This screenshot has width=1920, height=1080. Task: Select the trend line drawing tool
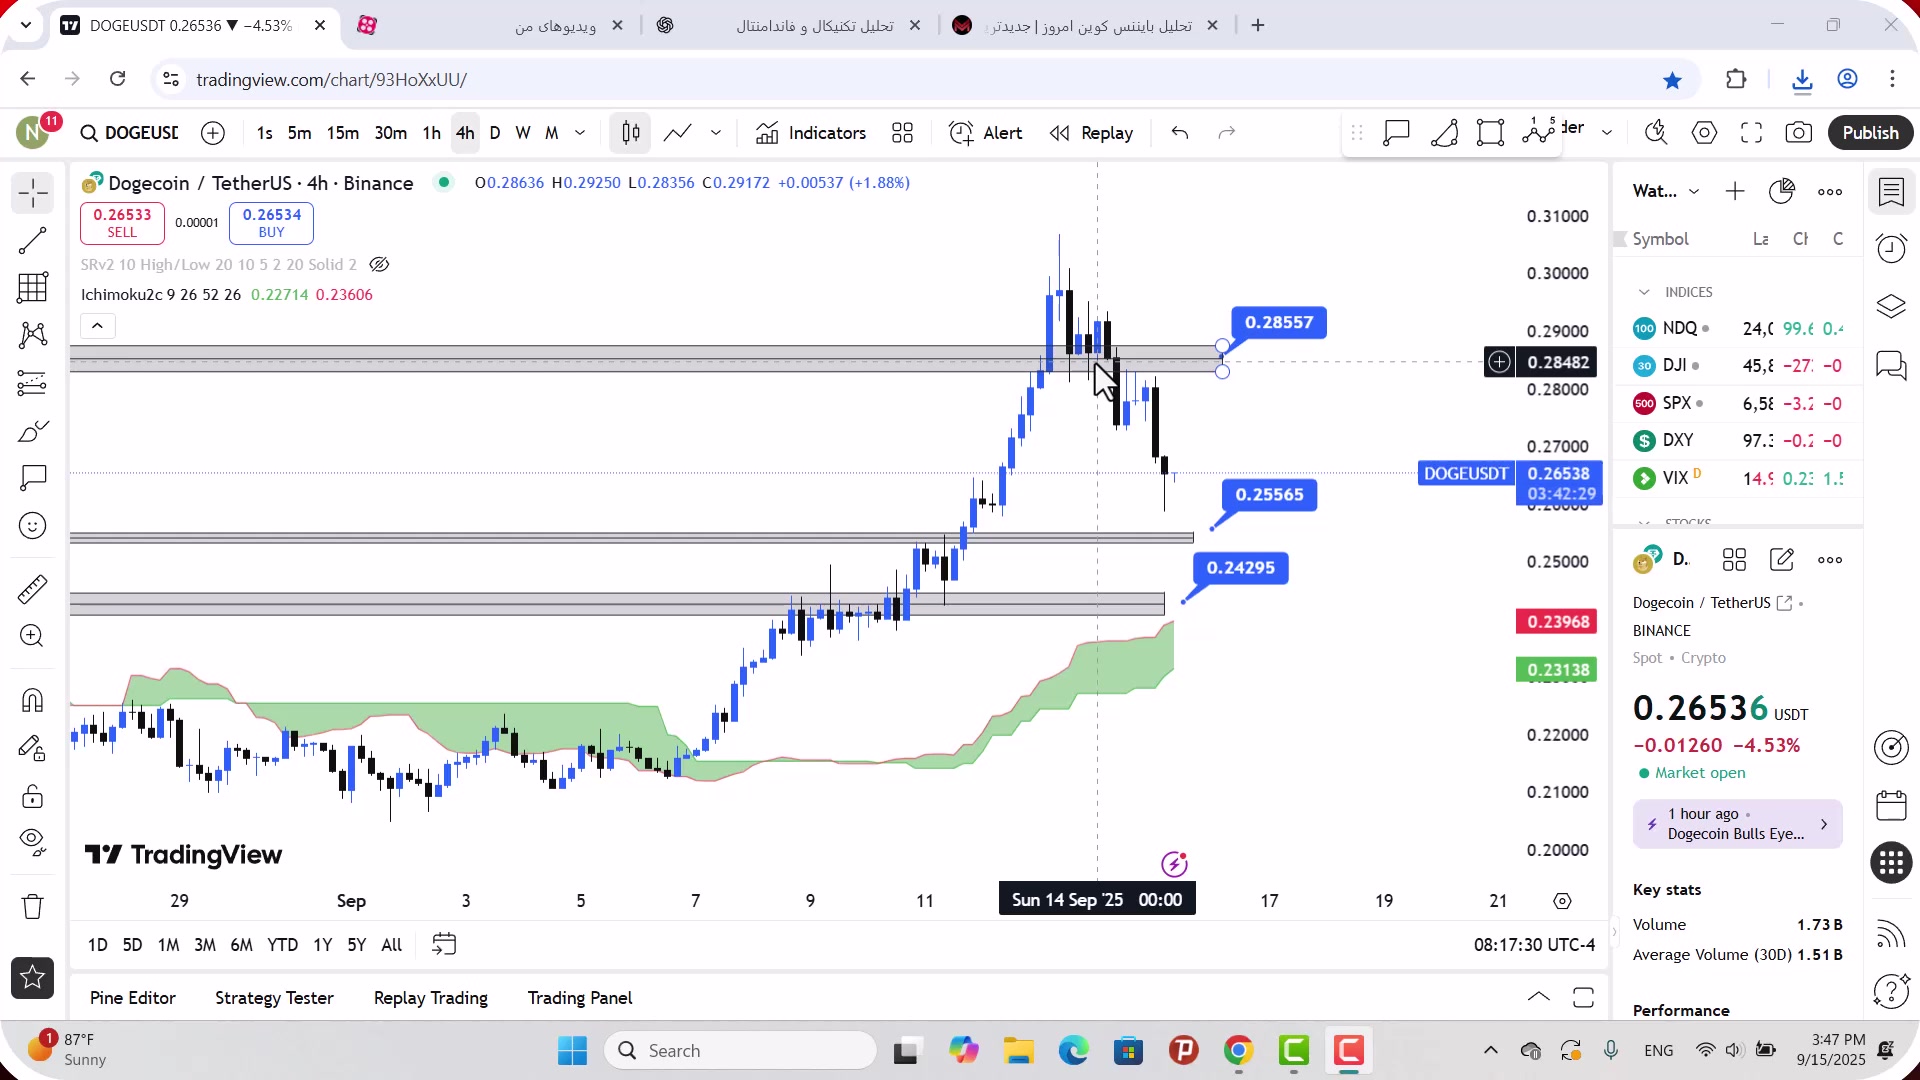(x=33, y=240)
